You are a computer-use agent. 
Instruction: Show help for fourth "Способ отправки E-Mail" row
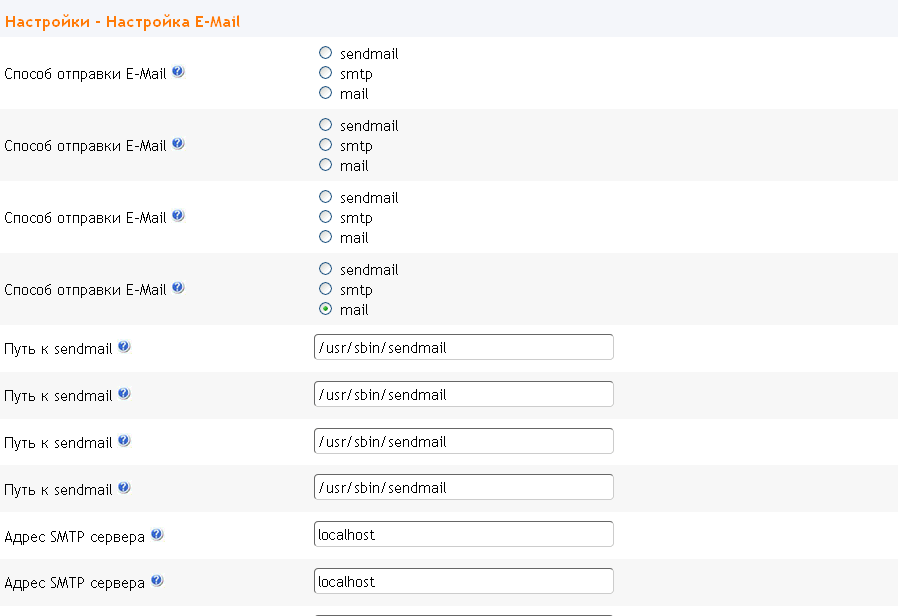coord(178,288)
